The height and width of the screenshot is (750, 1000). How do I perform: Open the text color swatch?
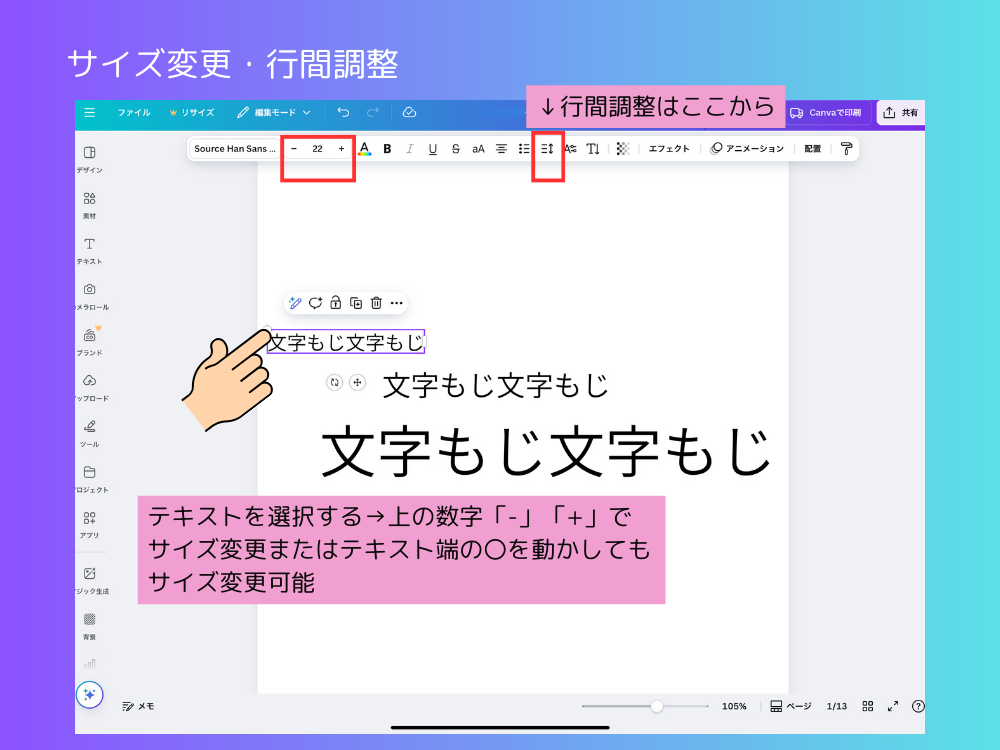coord(363,148)
